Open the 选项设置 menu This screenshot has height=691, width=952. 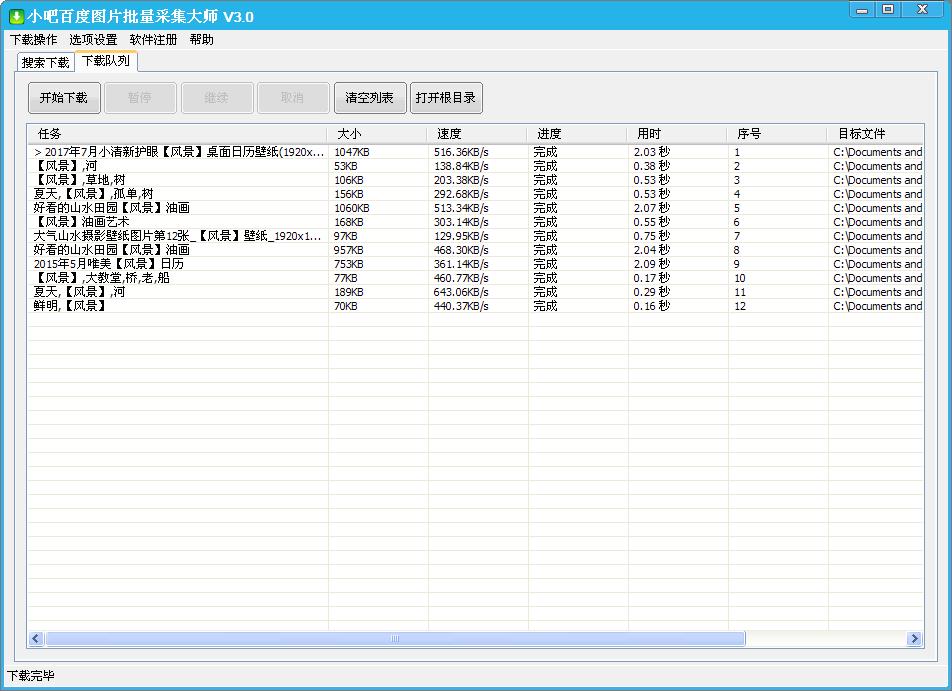(x=93, y=39)
